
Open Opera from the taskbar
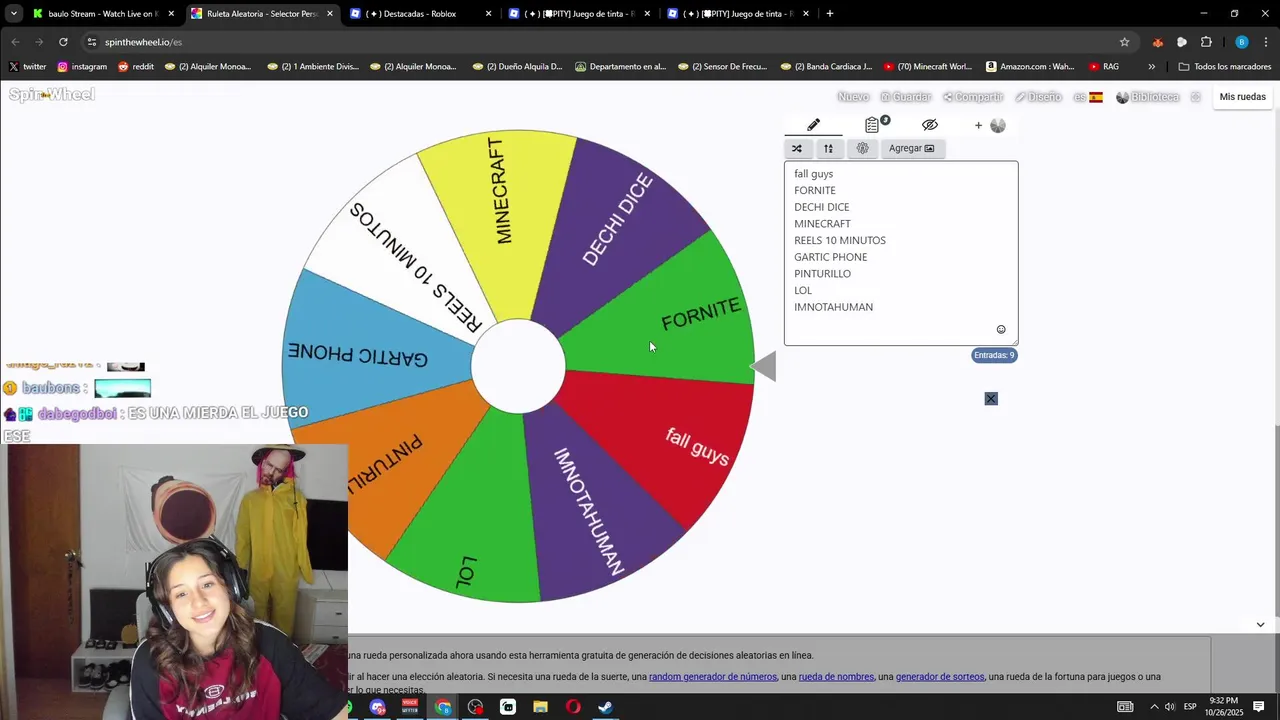point(573,707)
